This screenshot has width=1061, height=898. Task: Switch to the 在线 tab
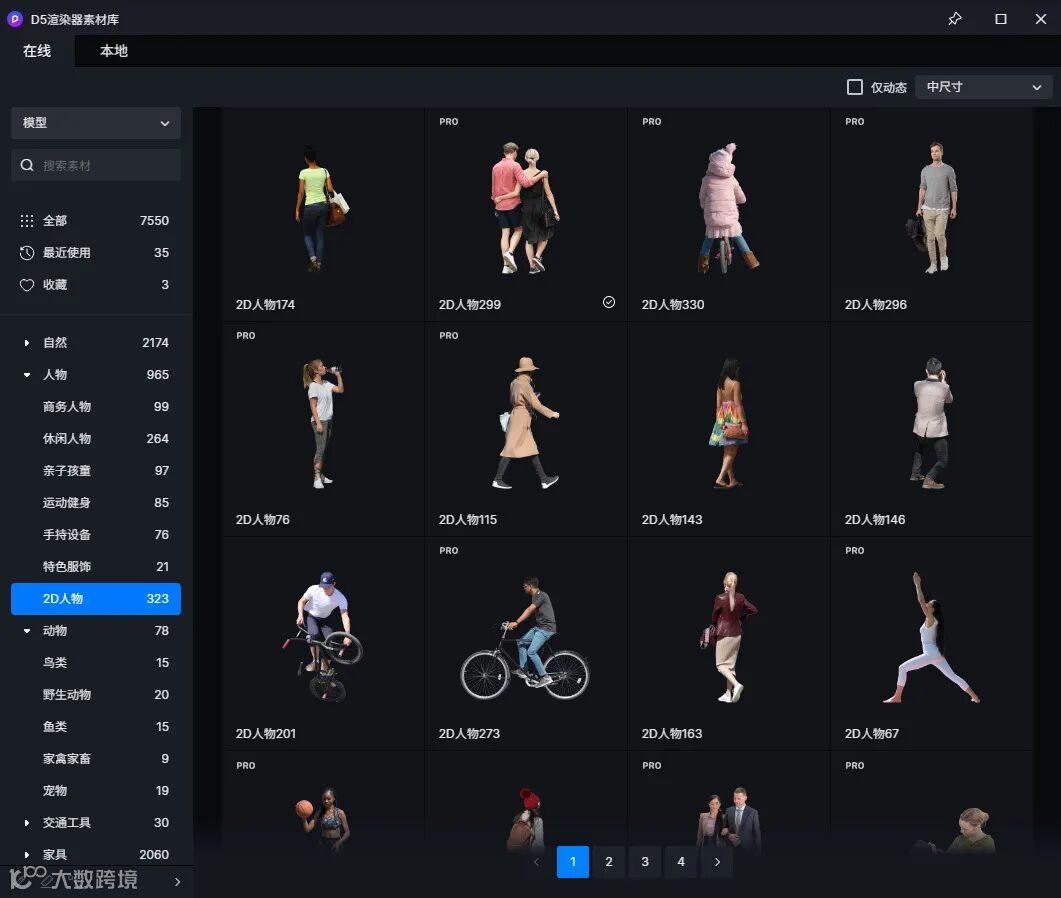pyautogui.click(x=37, y=51)
